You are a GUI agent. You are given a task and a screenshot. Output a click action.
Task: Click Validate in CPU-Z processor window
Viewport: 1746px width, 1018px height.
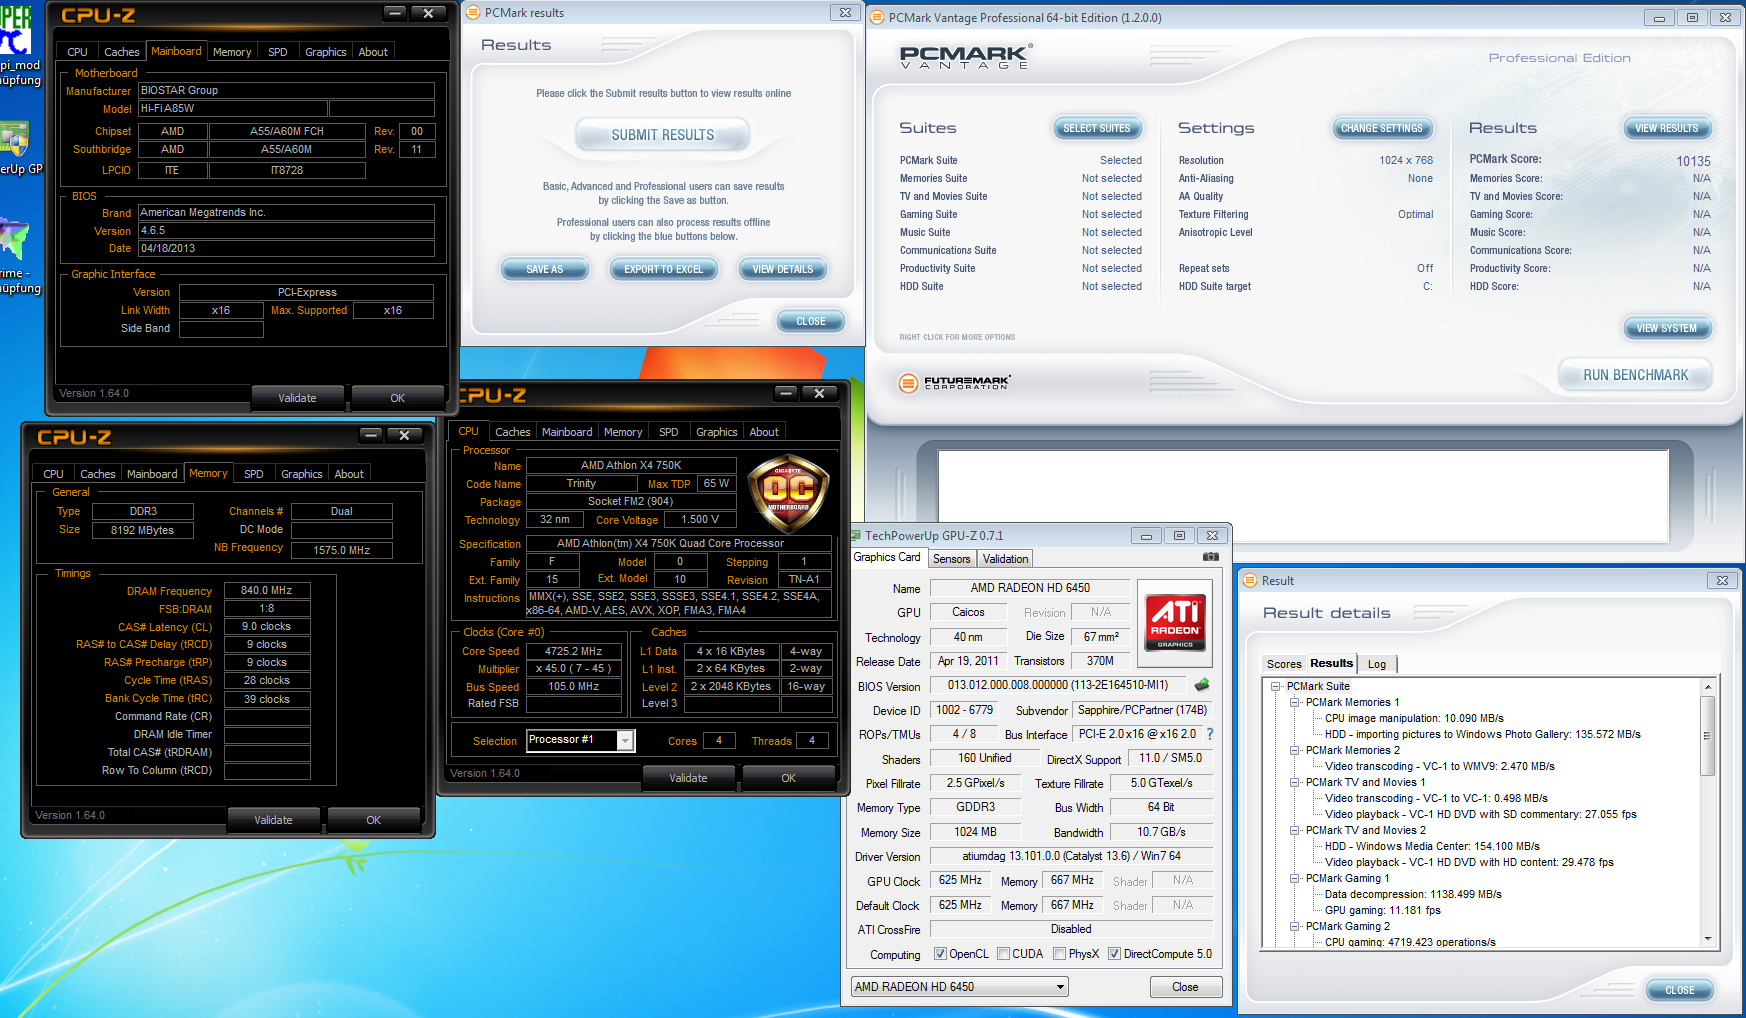tap(688, 778)
